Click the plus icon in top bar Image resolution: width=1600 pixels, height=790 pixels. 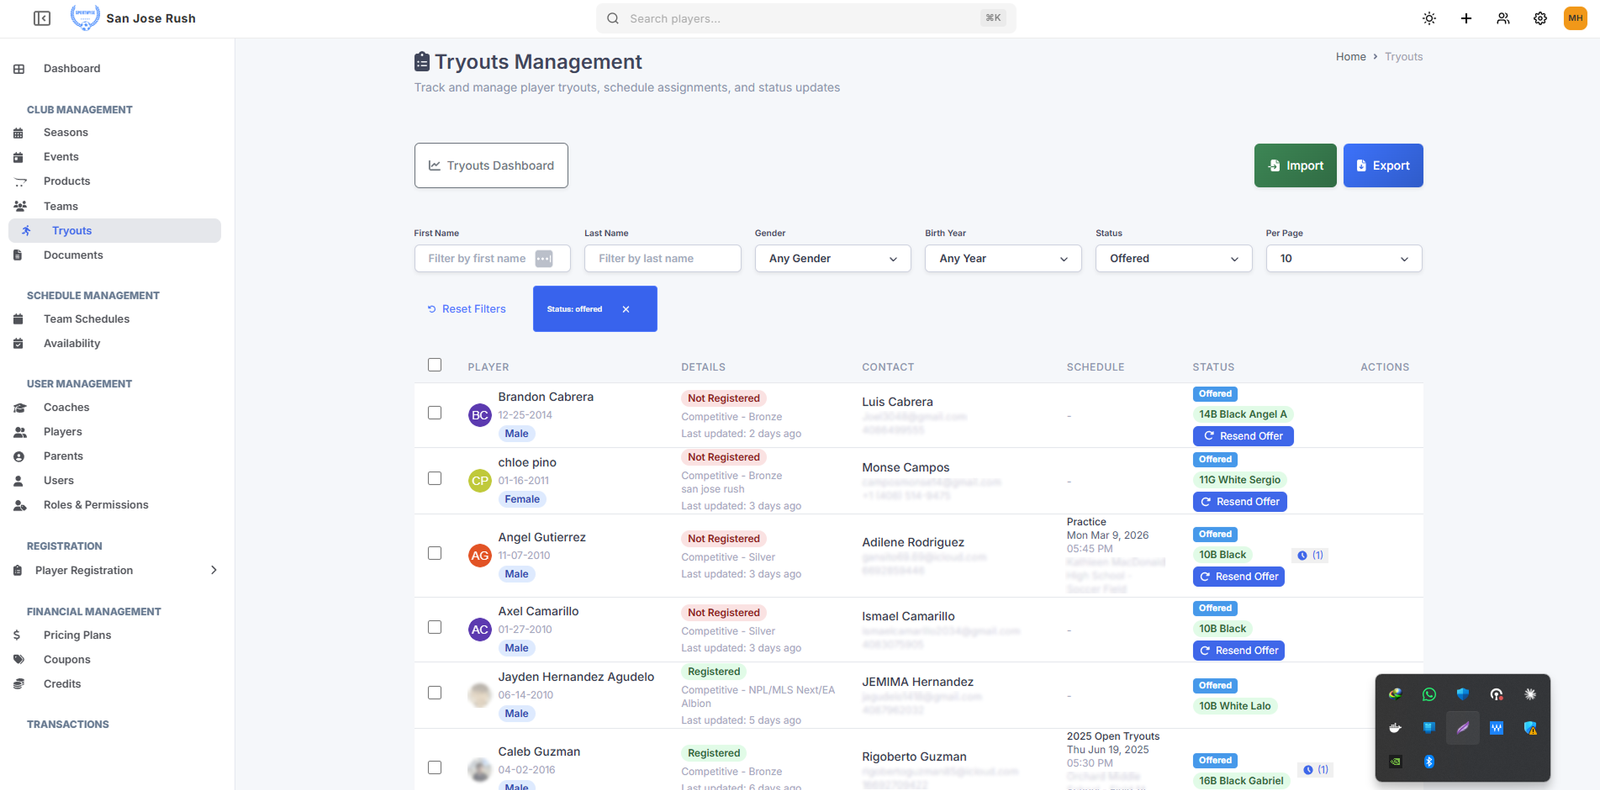click(x=1466, y=18)
